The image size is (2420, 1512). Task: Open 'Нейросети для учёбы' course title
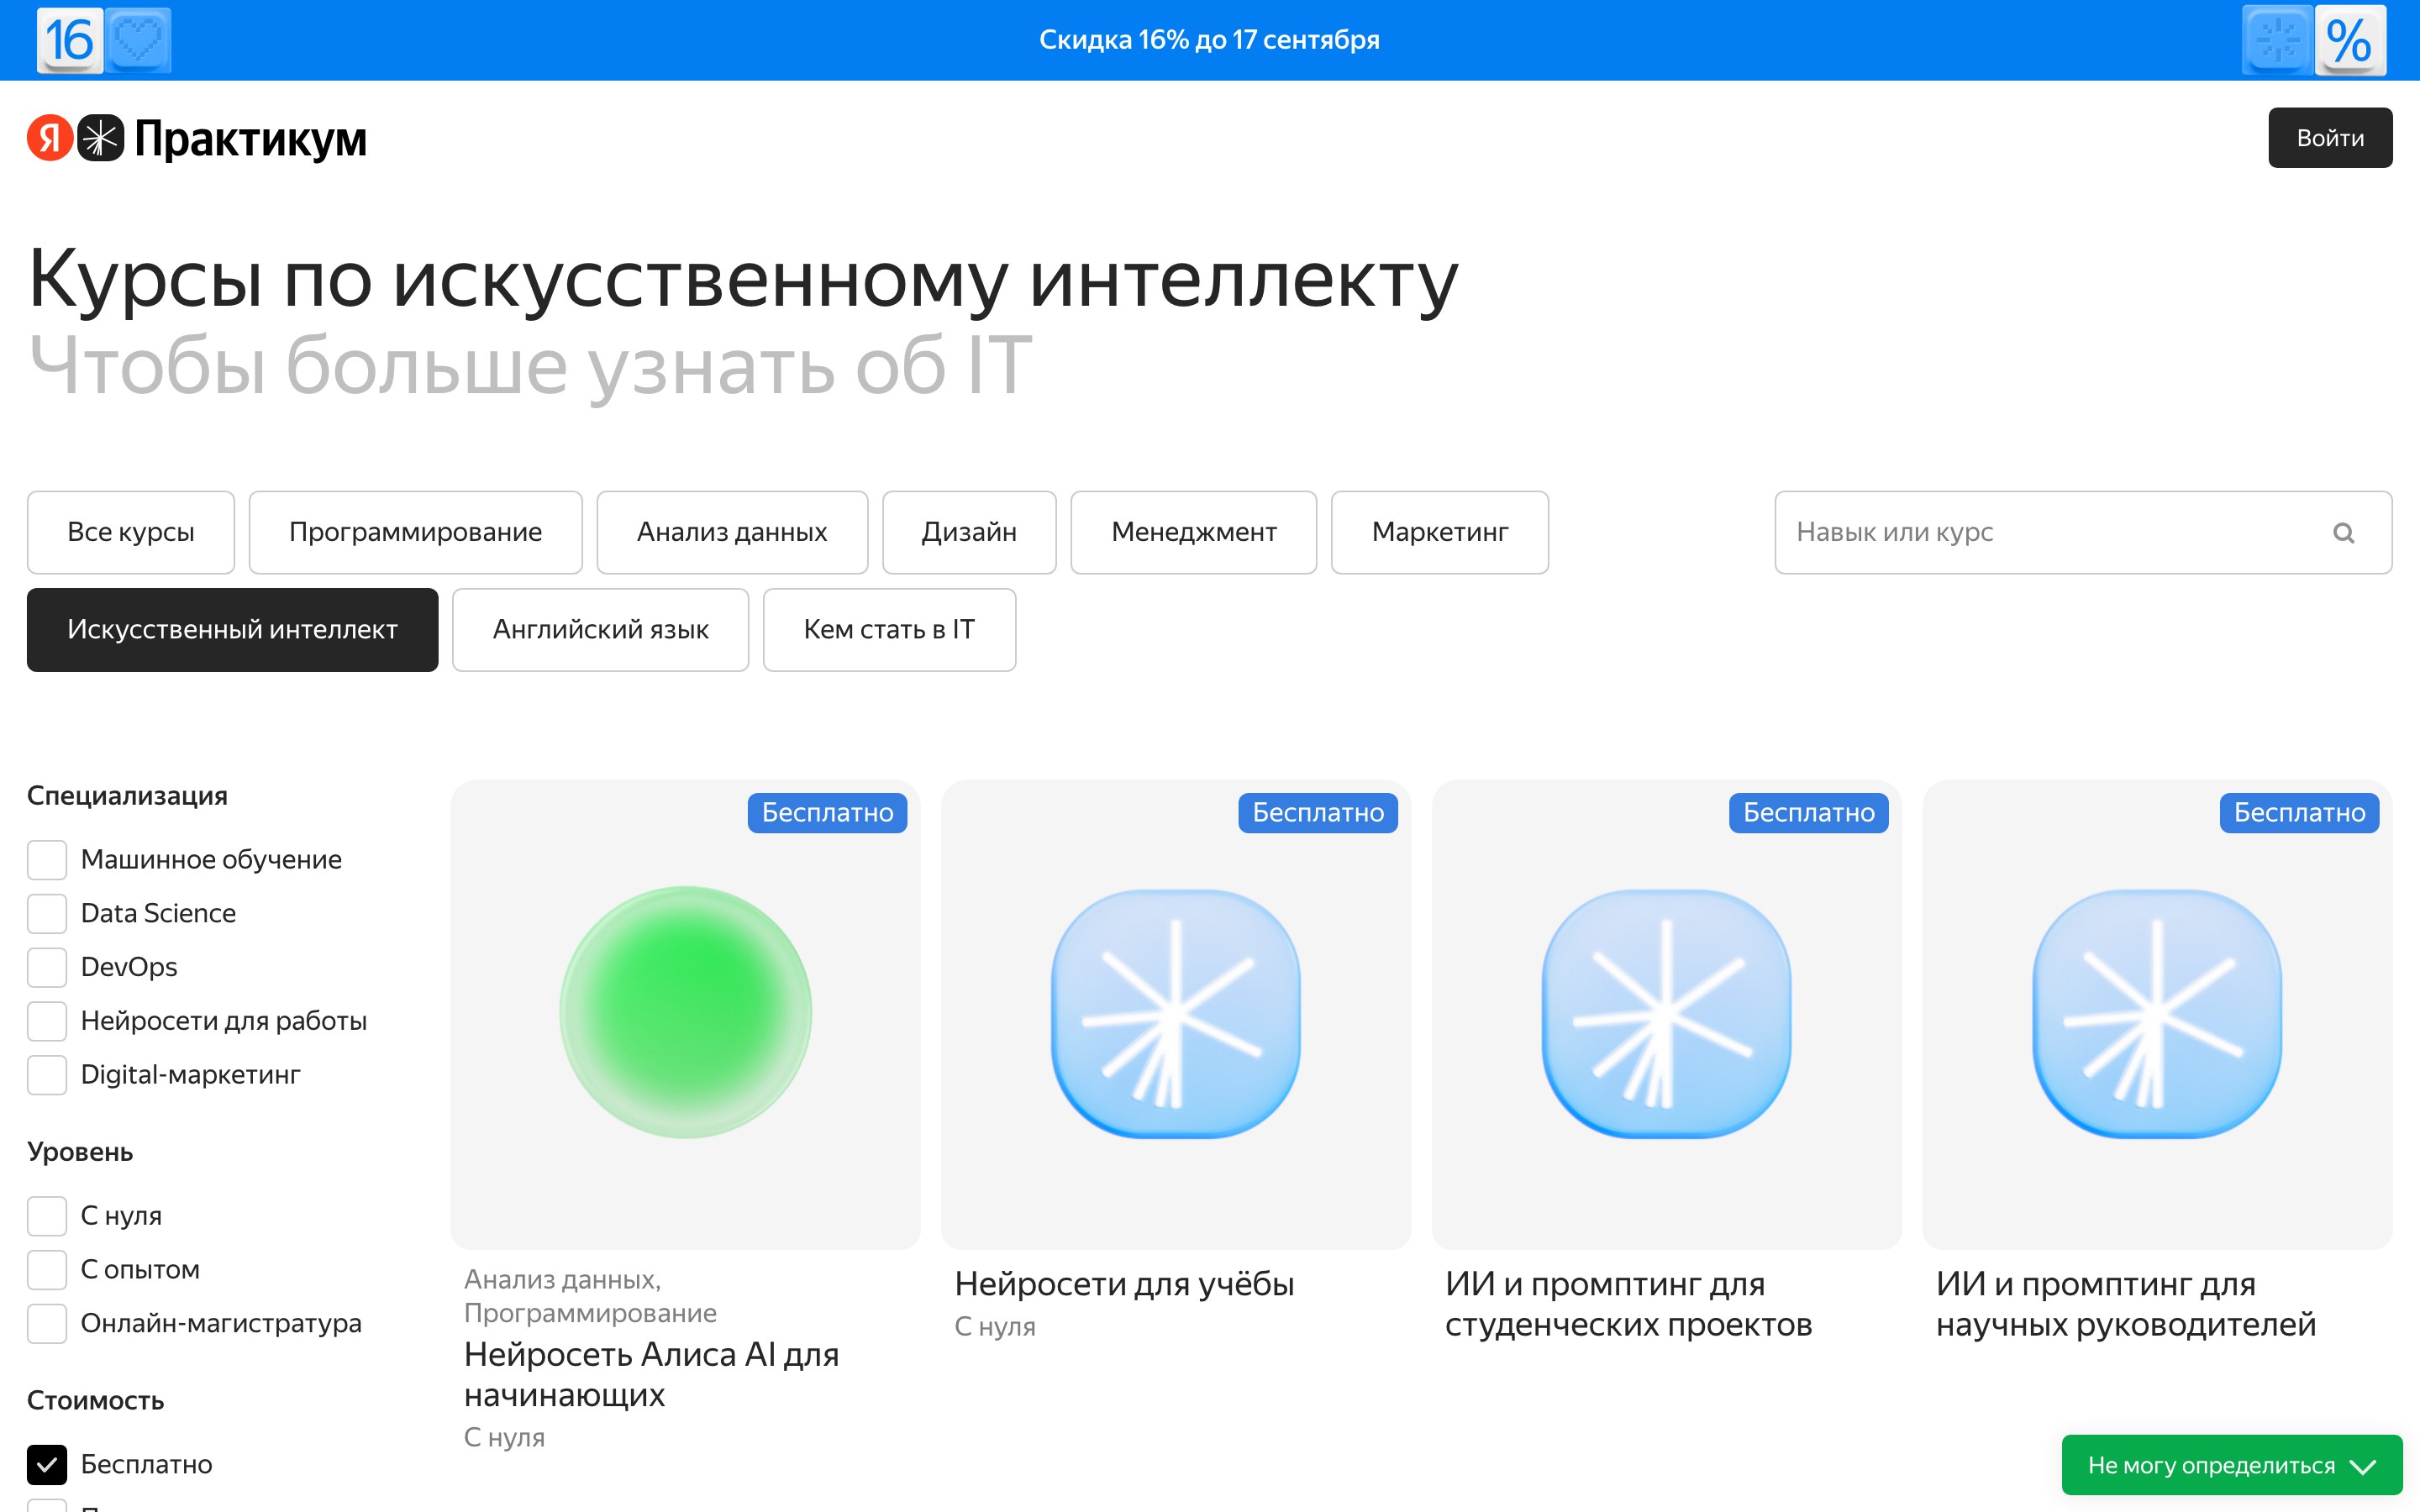coord(1124,1284)
